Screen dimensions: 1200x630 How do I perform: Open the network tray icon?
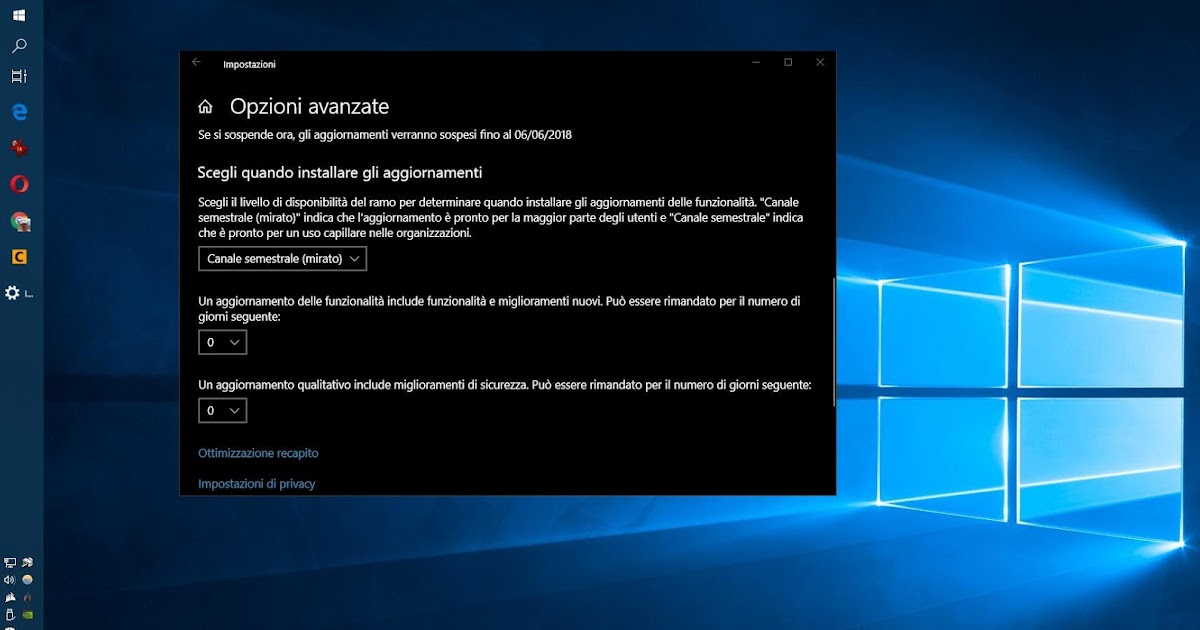[10, 562]
